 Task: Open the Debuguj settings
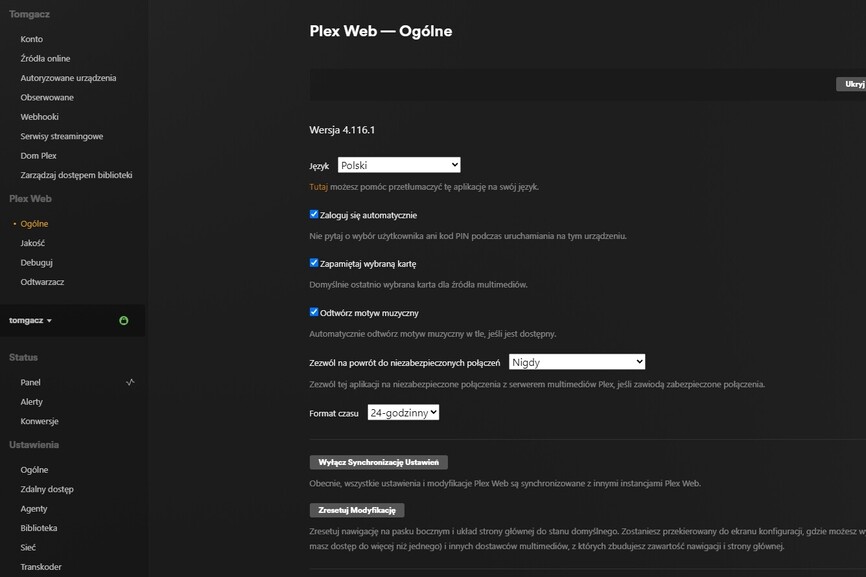click(x=36, y=262)
